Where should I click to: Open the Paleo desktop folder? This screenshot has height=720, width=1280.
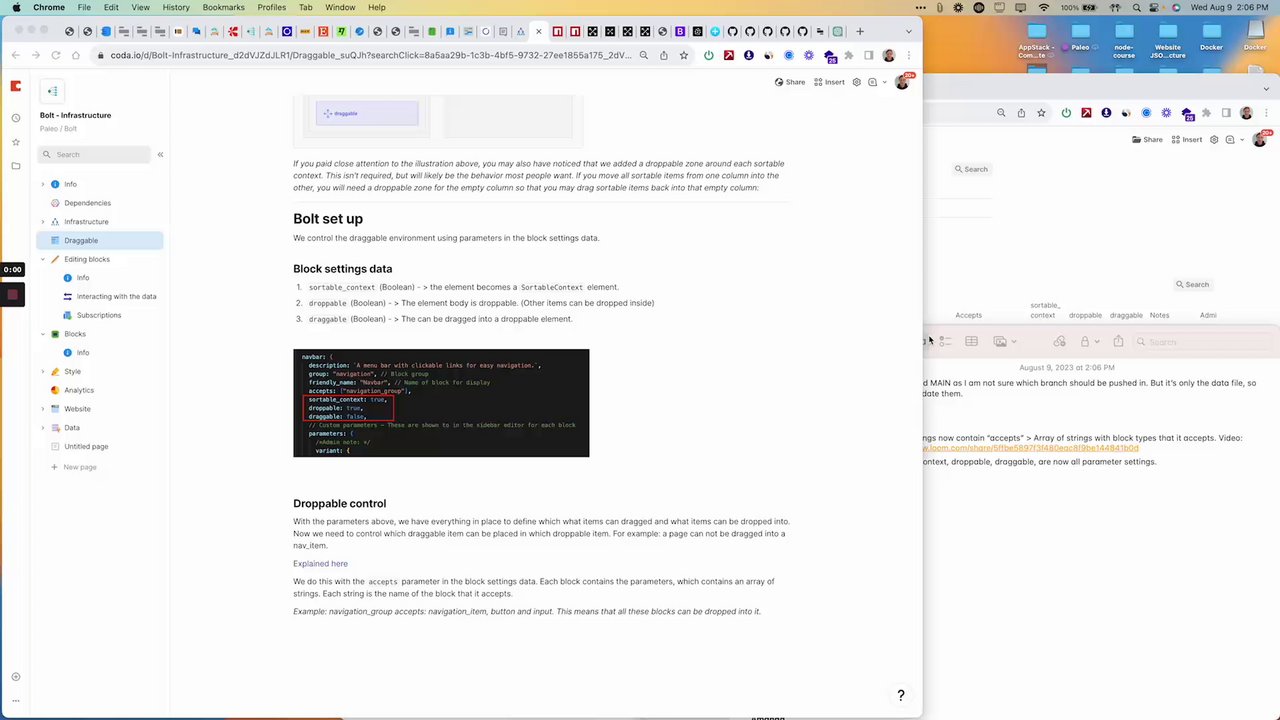tap(1080, 38)
